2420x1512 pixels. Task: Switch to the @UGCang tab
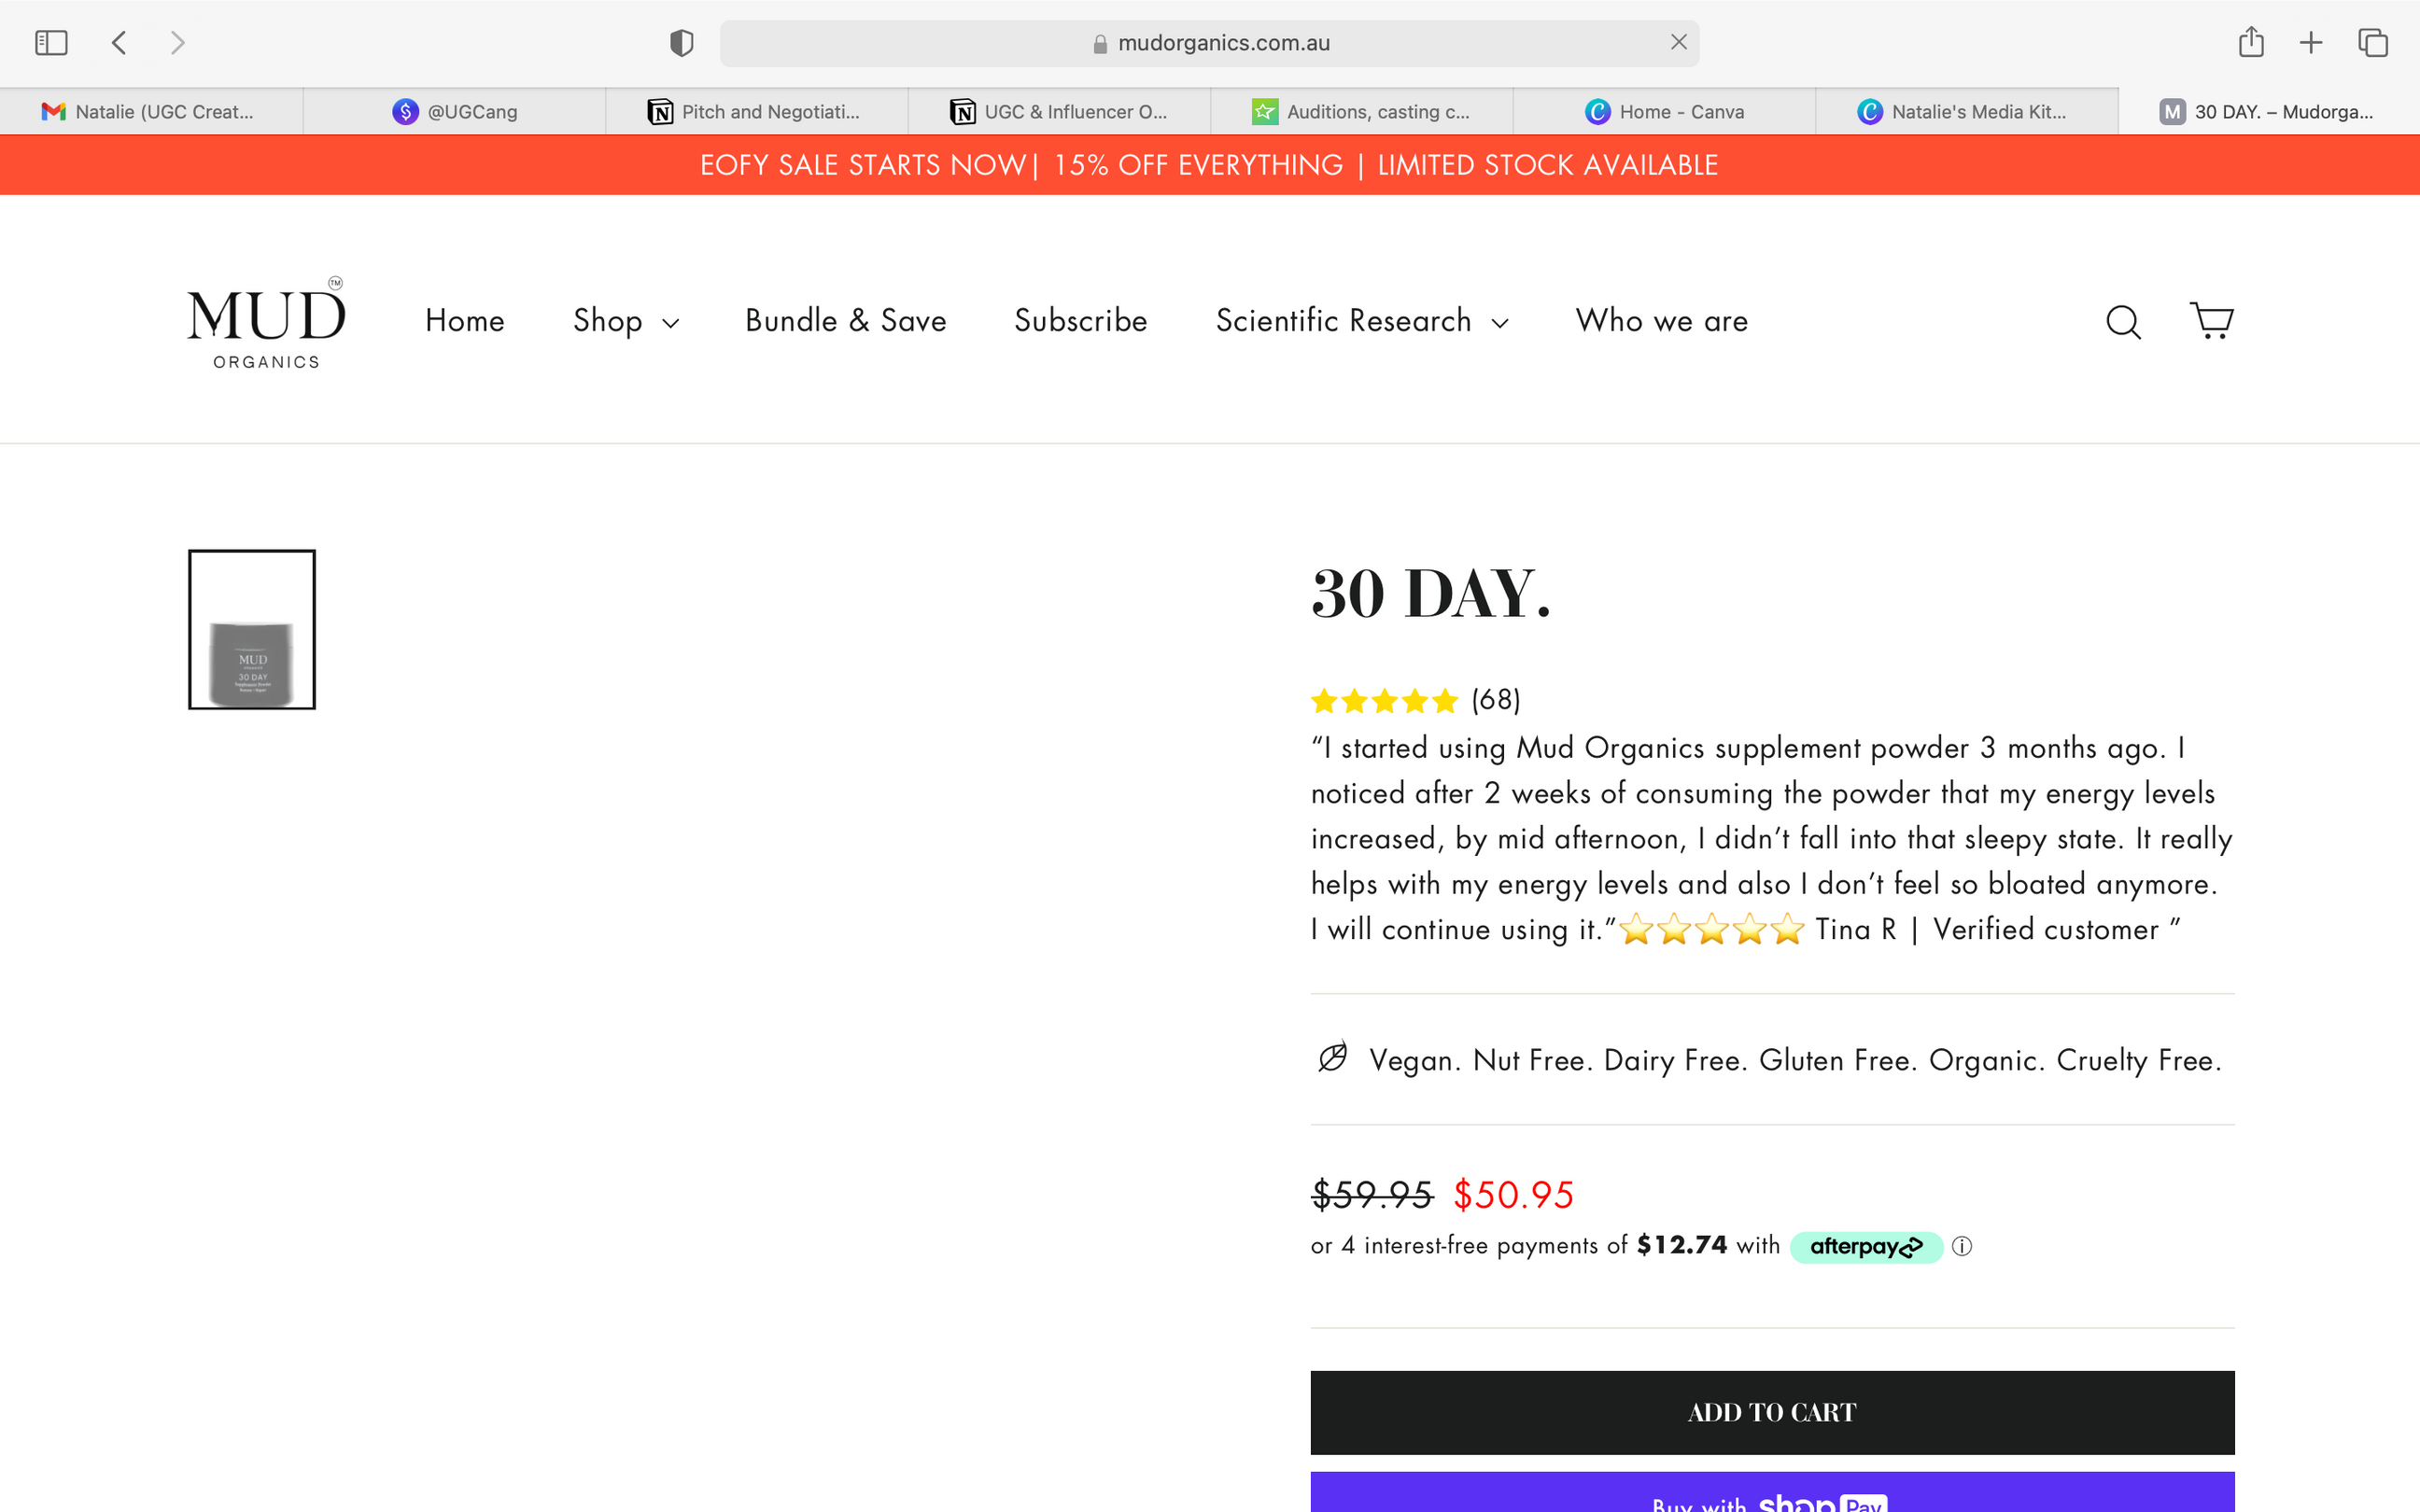(x=455, y=112)
